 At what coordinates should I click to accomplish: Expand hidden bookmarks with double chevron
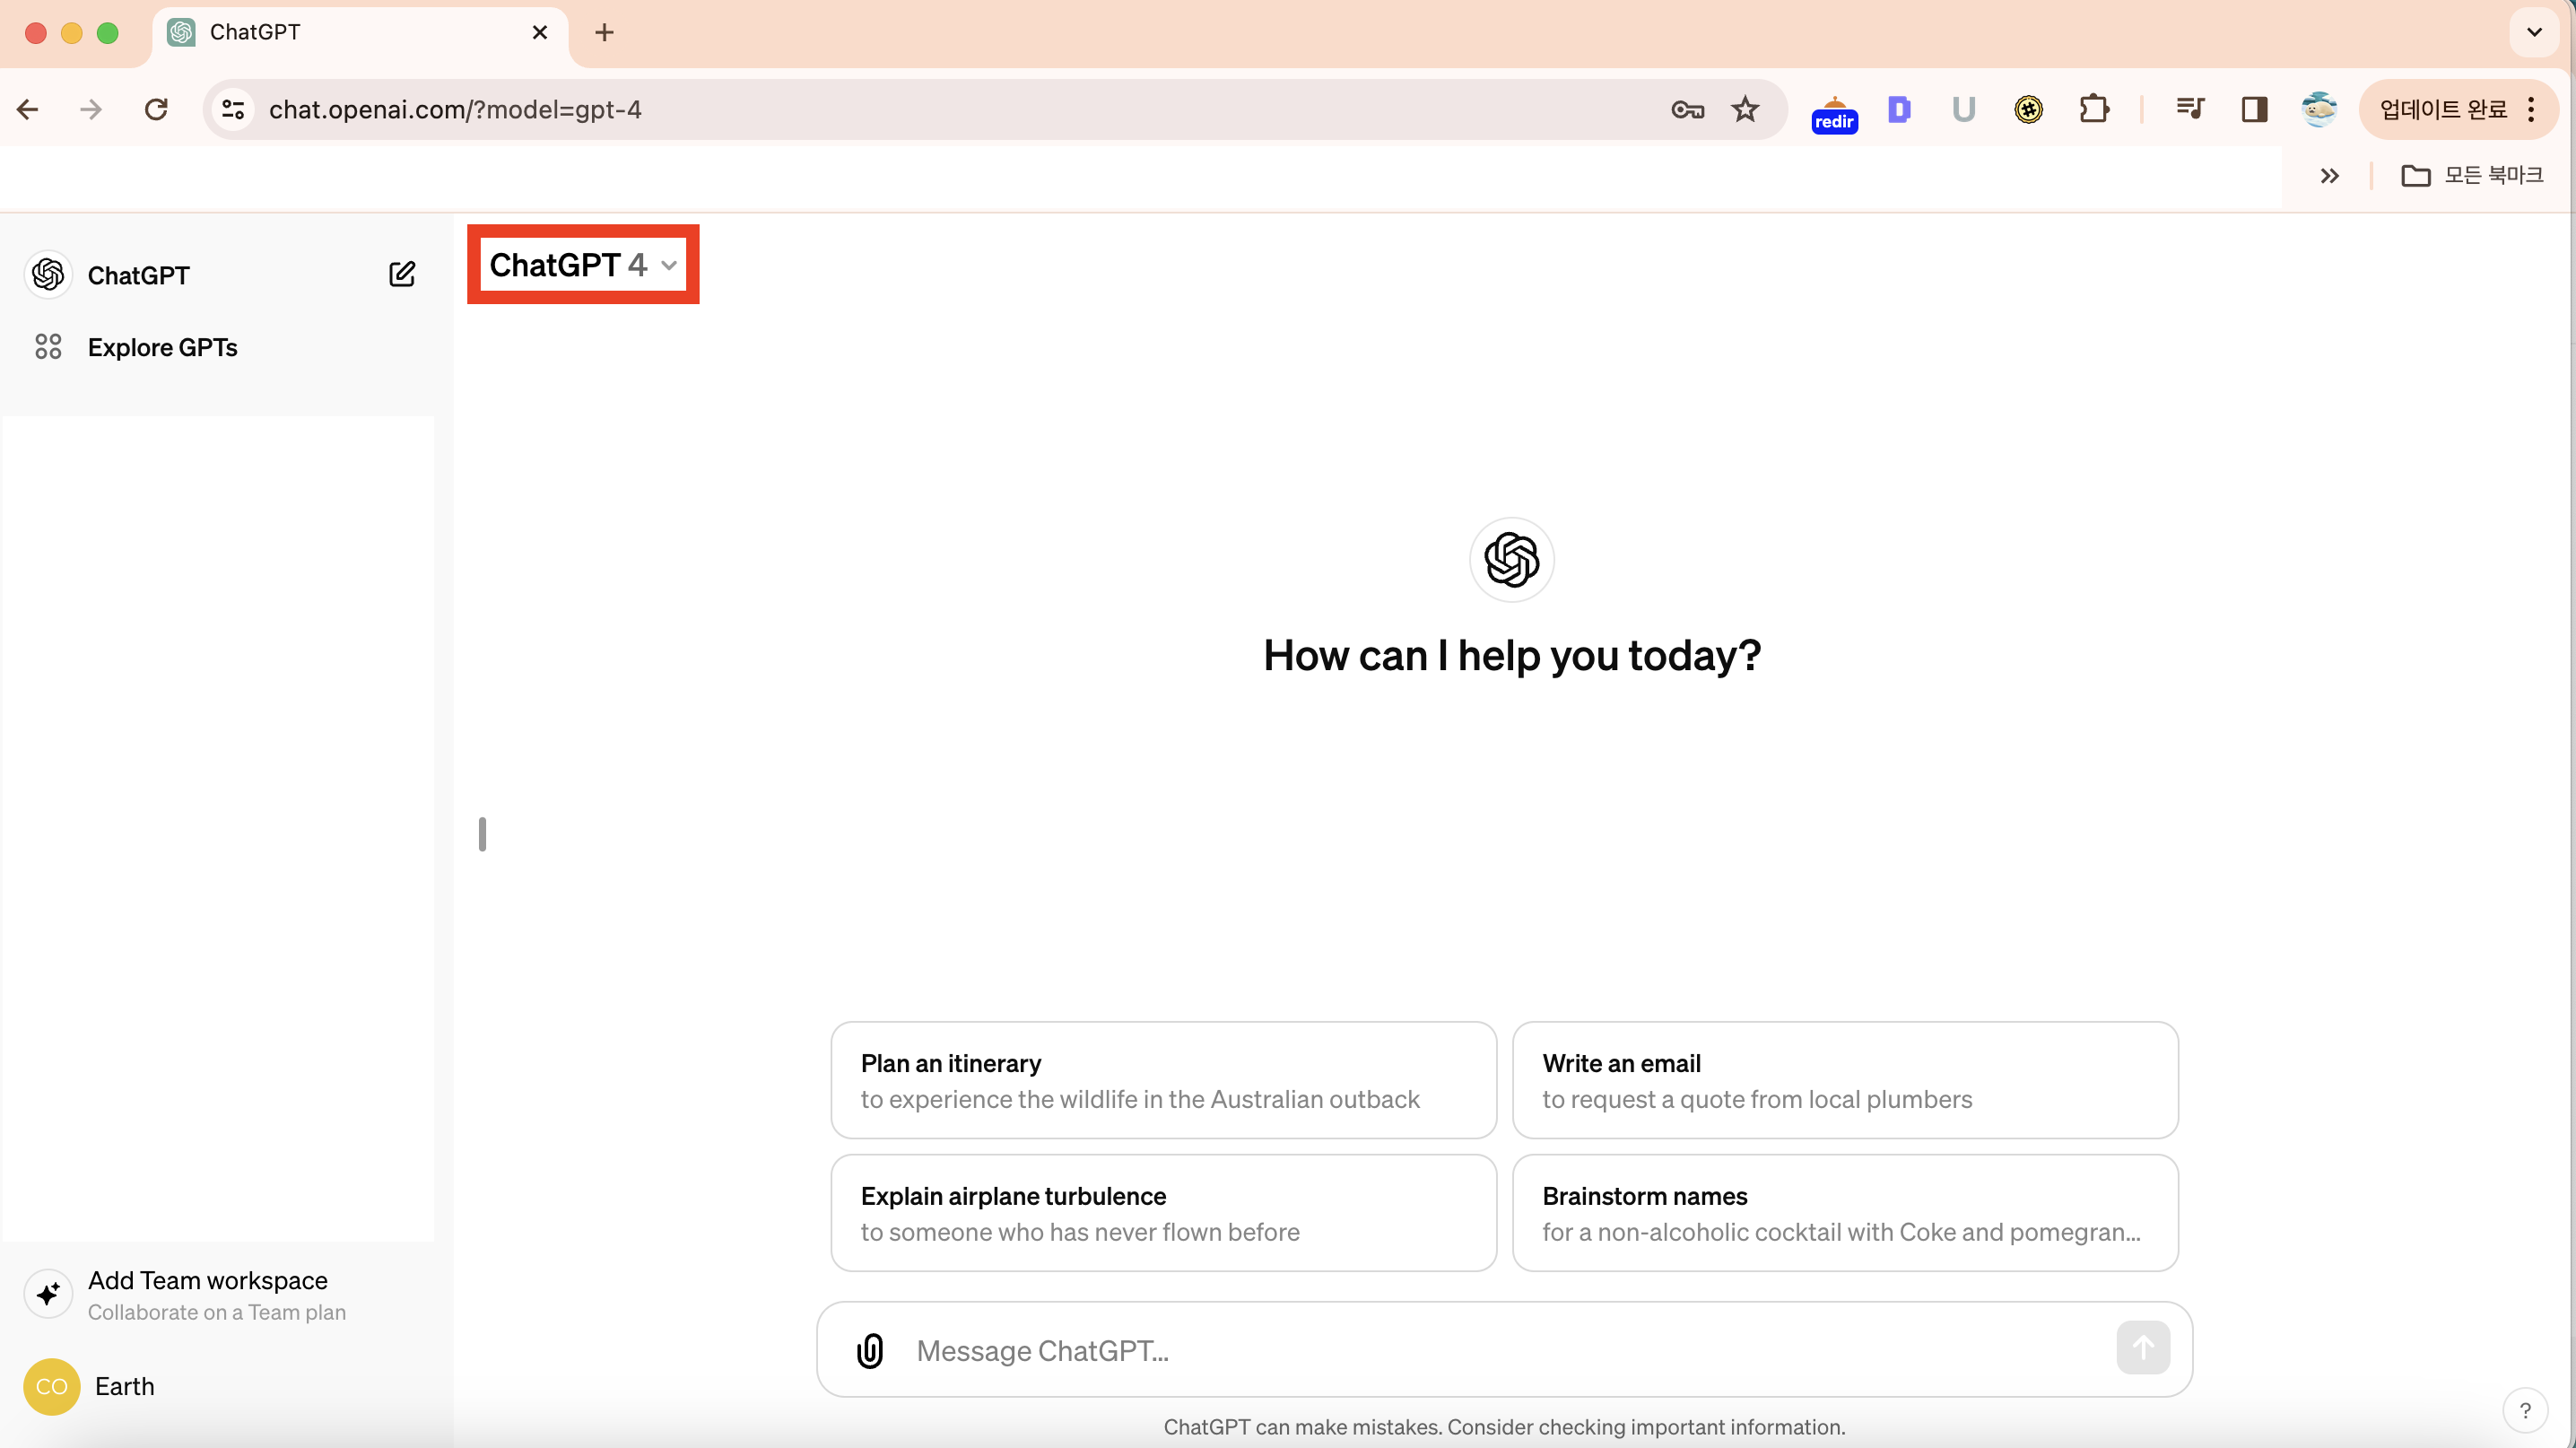[2329, 176]
